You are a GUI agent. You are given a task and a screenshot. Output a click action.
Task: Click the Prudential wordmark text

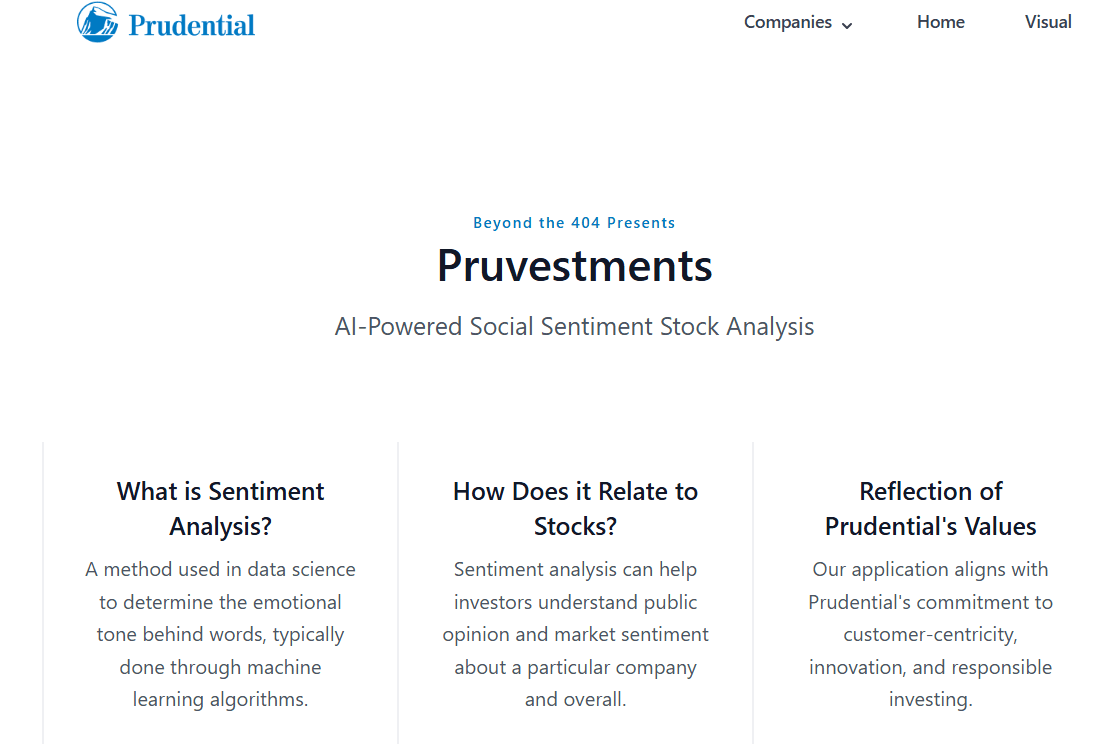point(190,23)
